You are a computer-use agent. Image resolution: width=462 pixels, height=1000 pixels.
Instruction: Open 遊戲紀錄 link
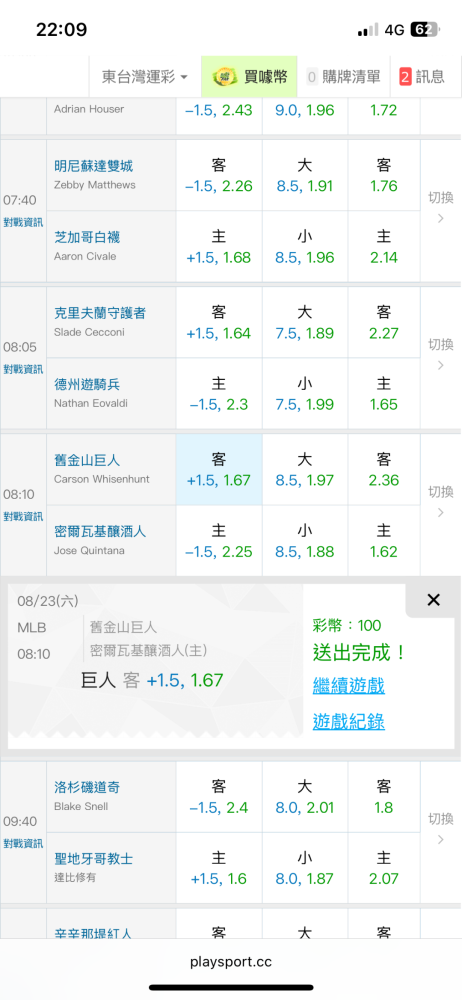[348, 721]
